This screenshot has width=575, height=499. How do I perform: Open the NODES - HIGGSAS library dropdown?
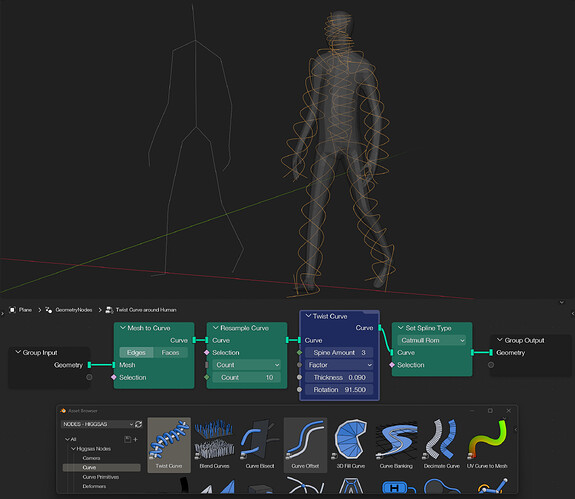tap(98, 424)
